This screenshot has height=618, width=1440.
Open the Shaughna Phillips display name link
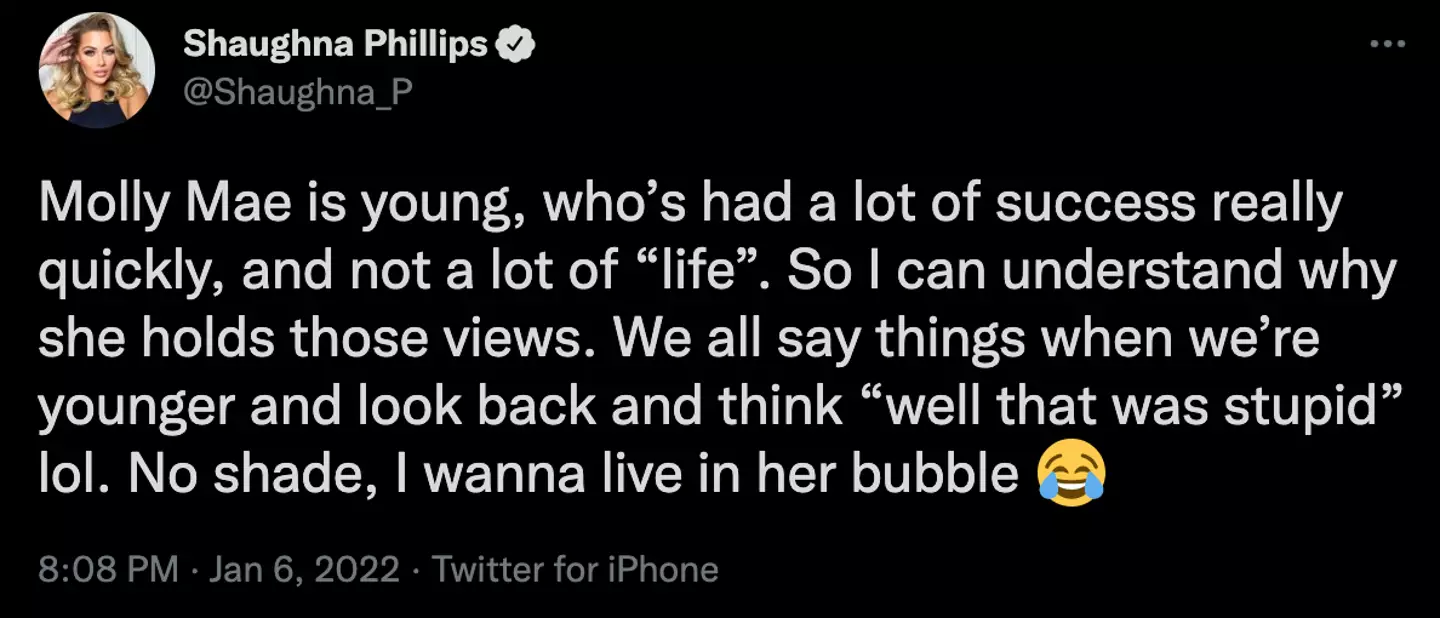335,45
